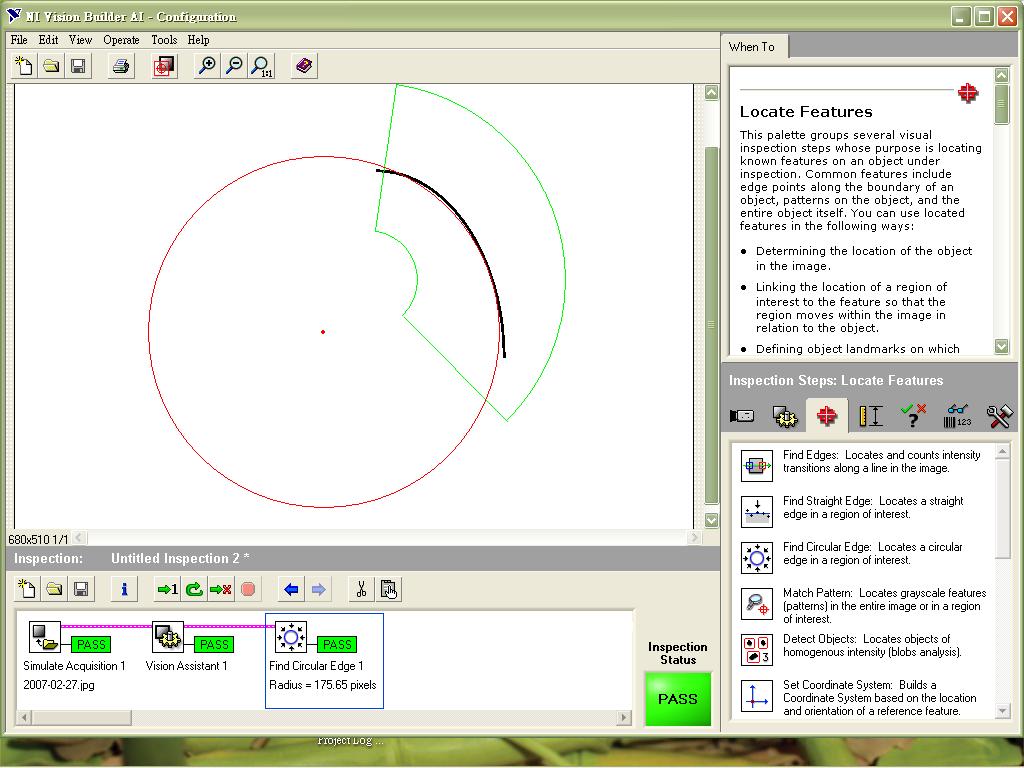Cut the selected step with the scissors icon
The height and width of the screenshot is (768, 1024).
click(x=361, y=589)
